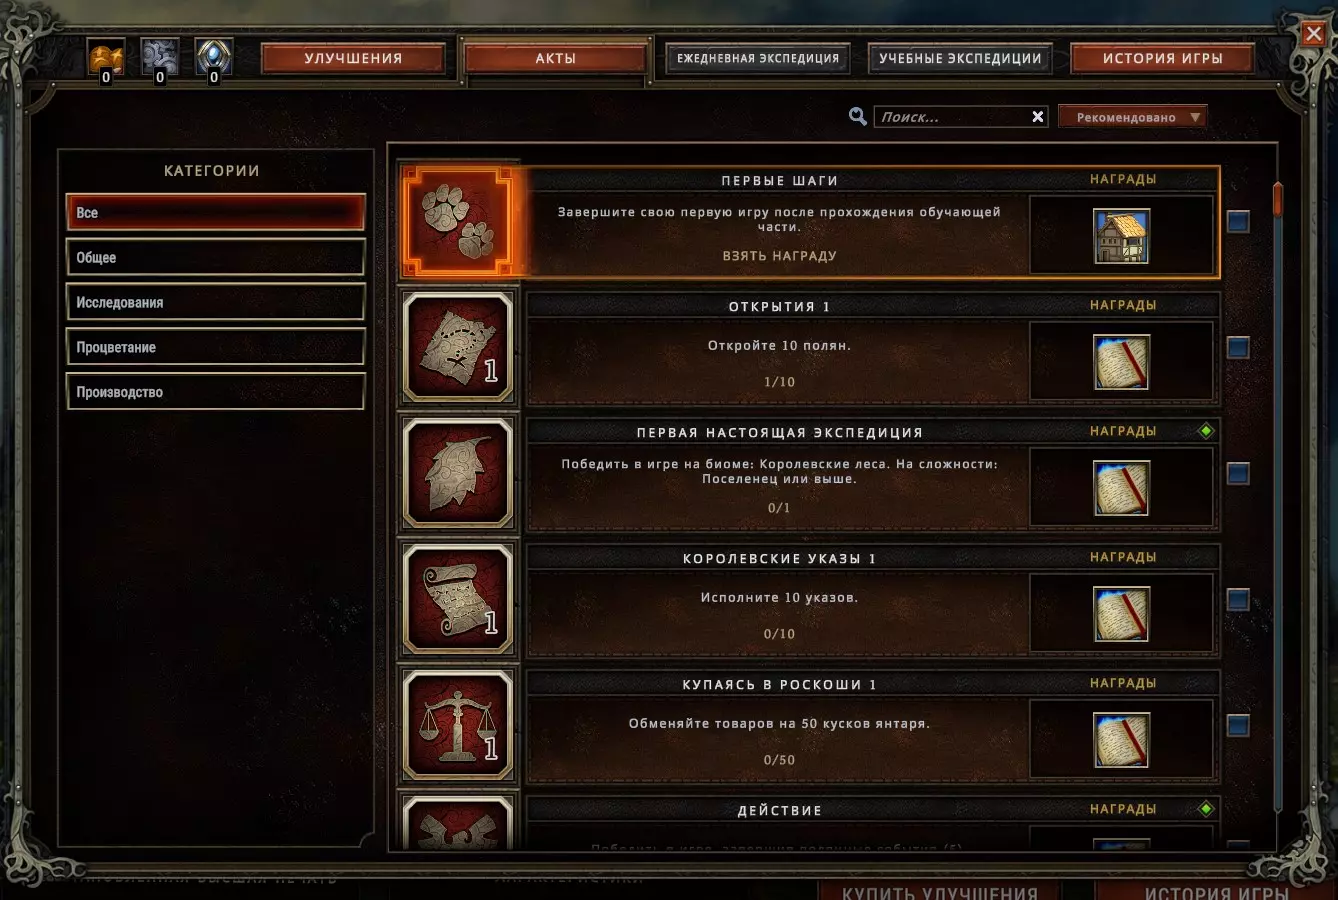Screen dimensions: 1338x900
Task: Click the magnifying glass search icon
Action: [858, 117]
